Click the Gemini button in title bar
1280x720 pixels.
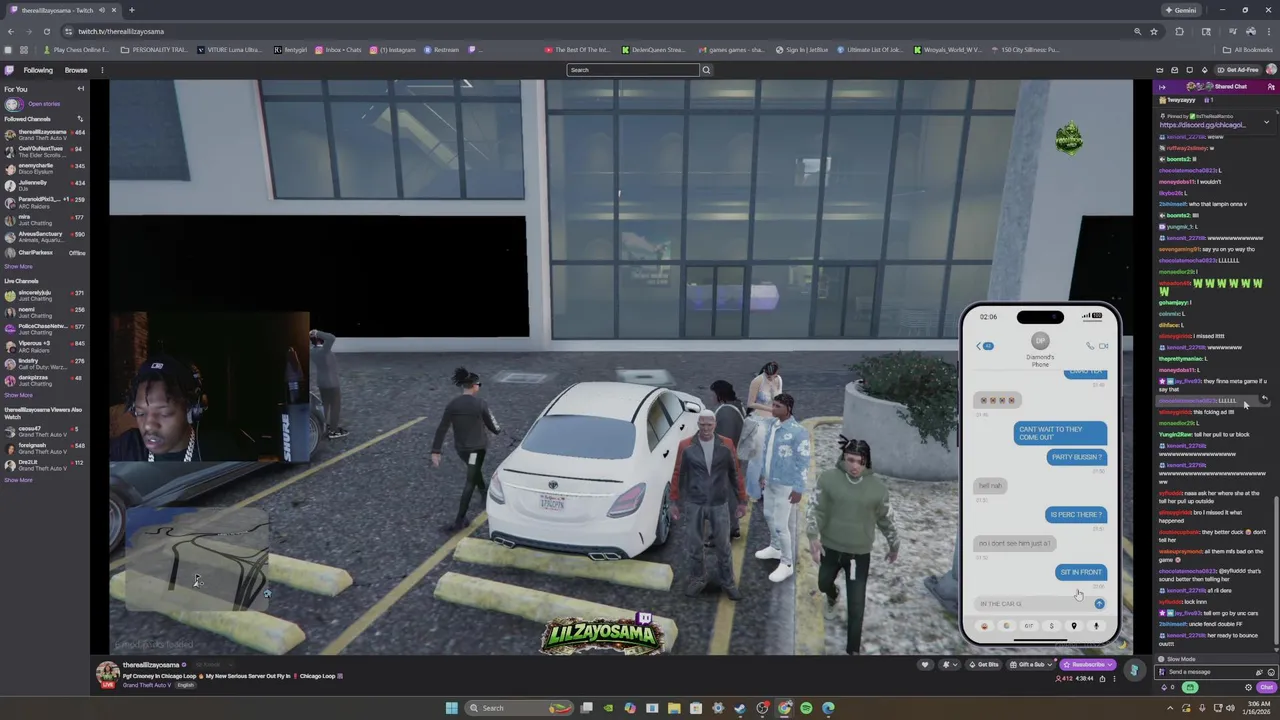1181,10
